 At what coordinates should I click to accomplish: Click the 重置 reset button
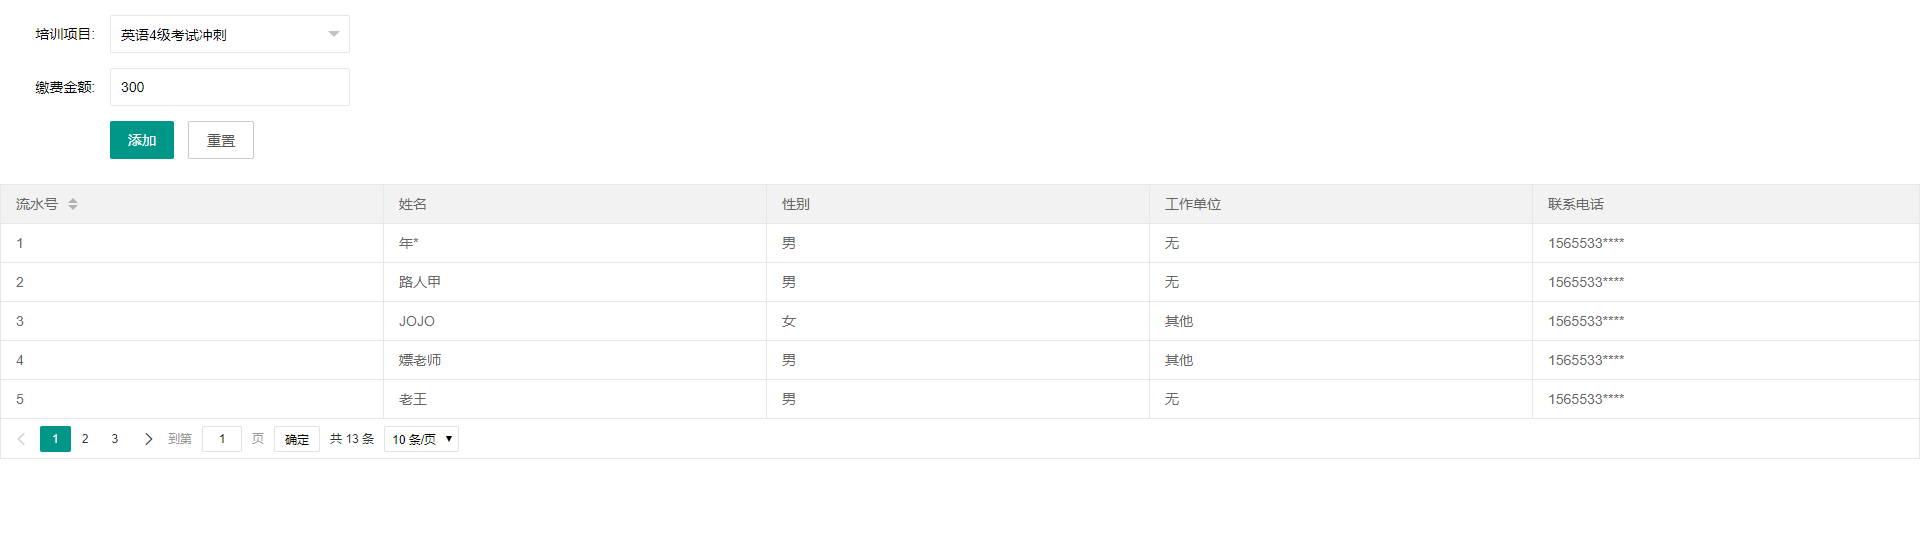point(221,140)
